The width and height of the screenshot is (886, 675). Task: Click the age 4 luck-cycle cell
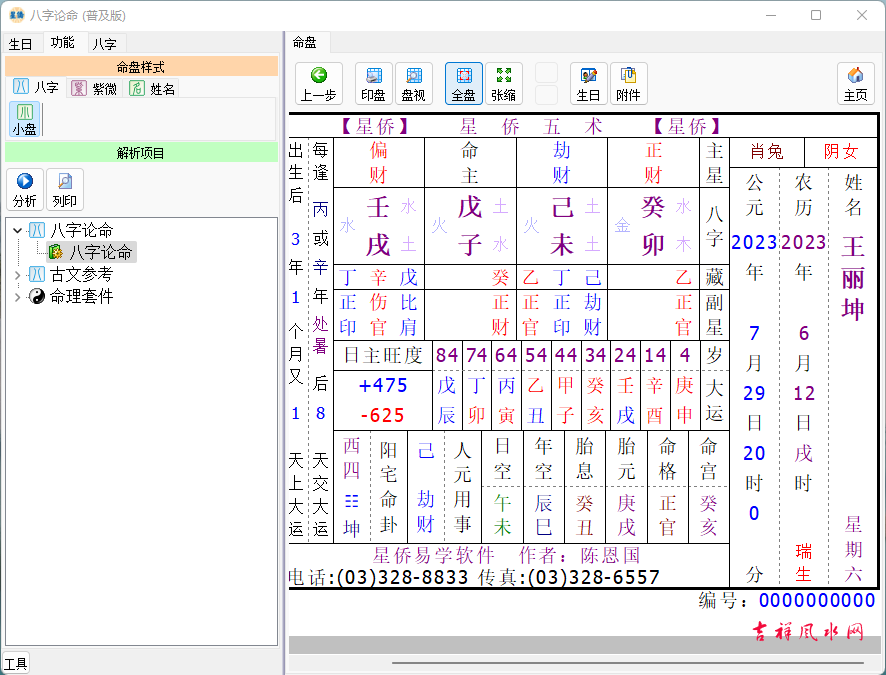[685, 355]
